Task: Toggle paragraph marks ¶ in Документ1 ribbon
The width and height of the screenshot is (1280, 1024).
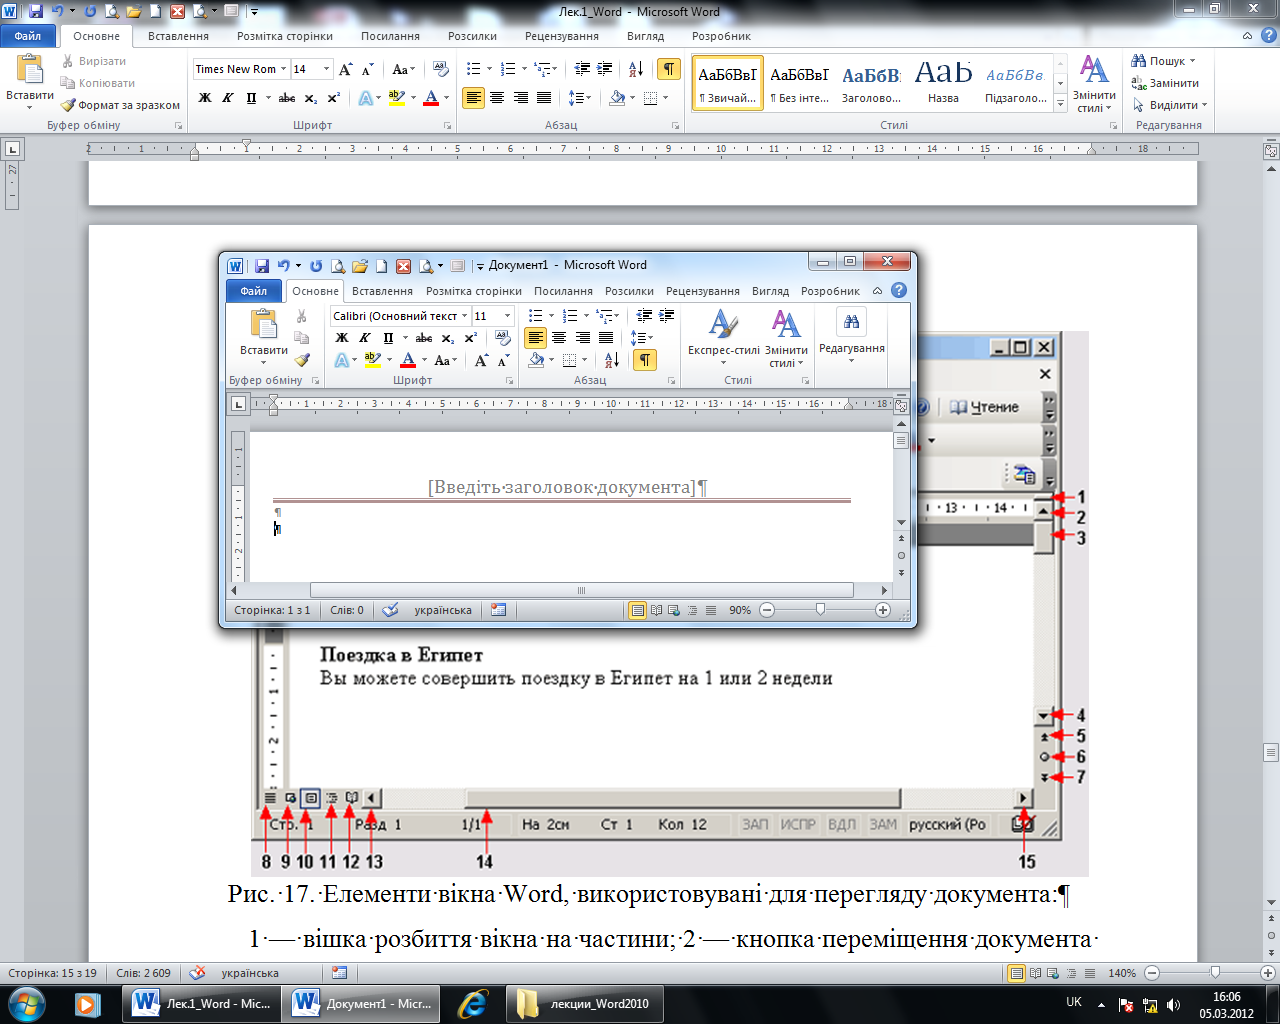Action: pos(645,360)
